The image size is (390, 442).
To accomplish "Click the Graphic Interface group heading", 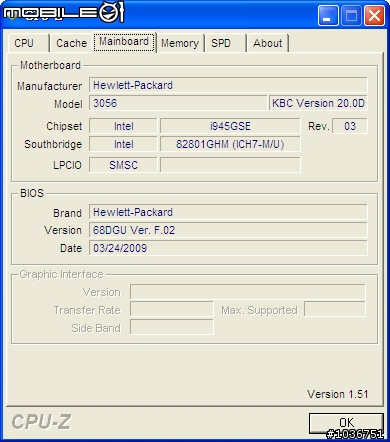I will click(x=61, y=274).
